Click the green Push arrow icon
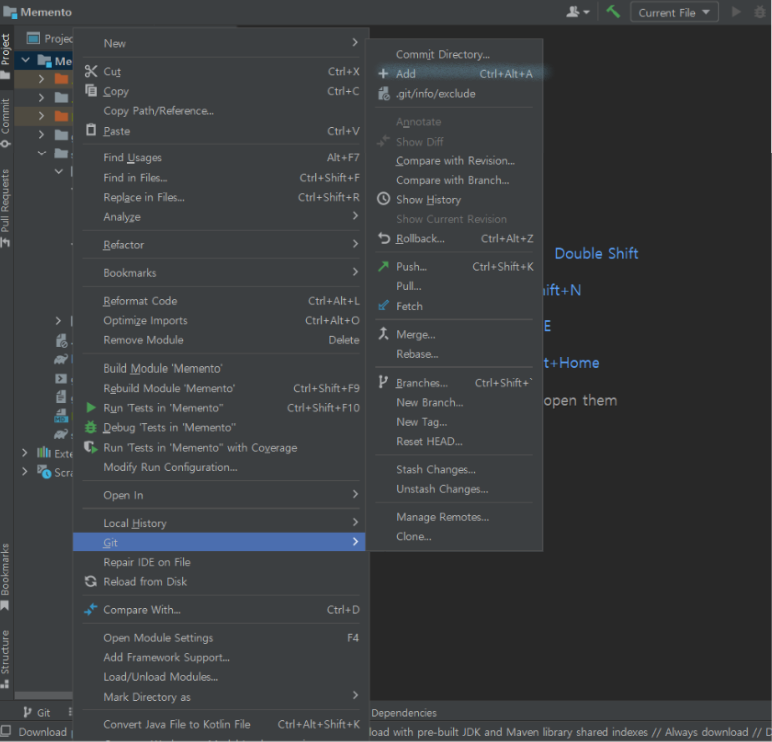This screenshot has width=772, height=742. (384, 266)
